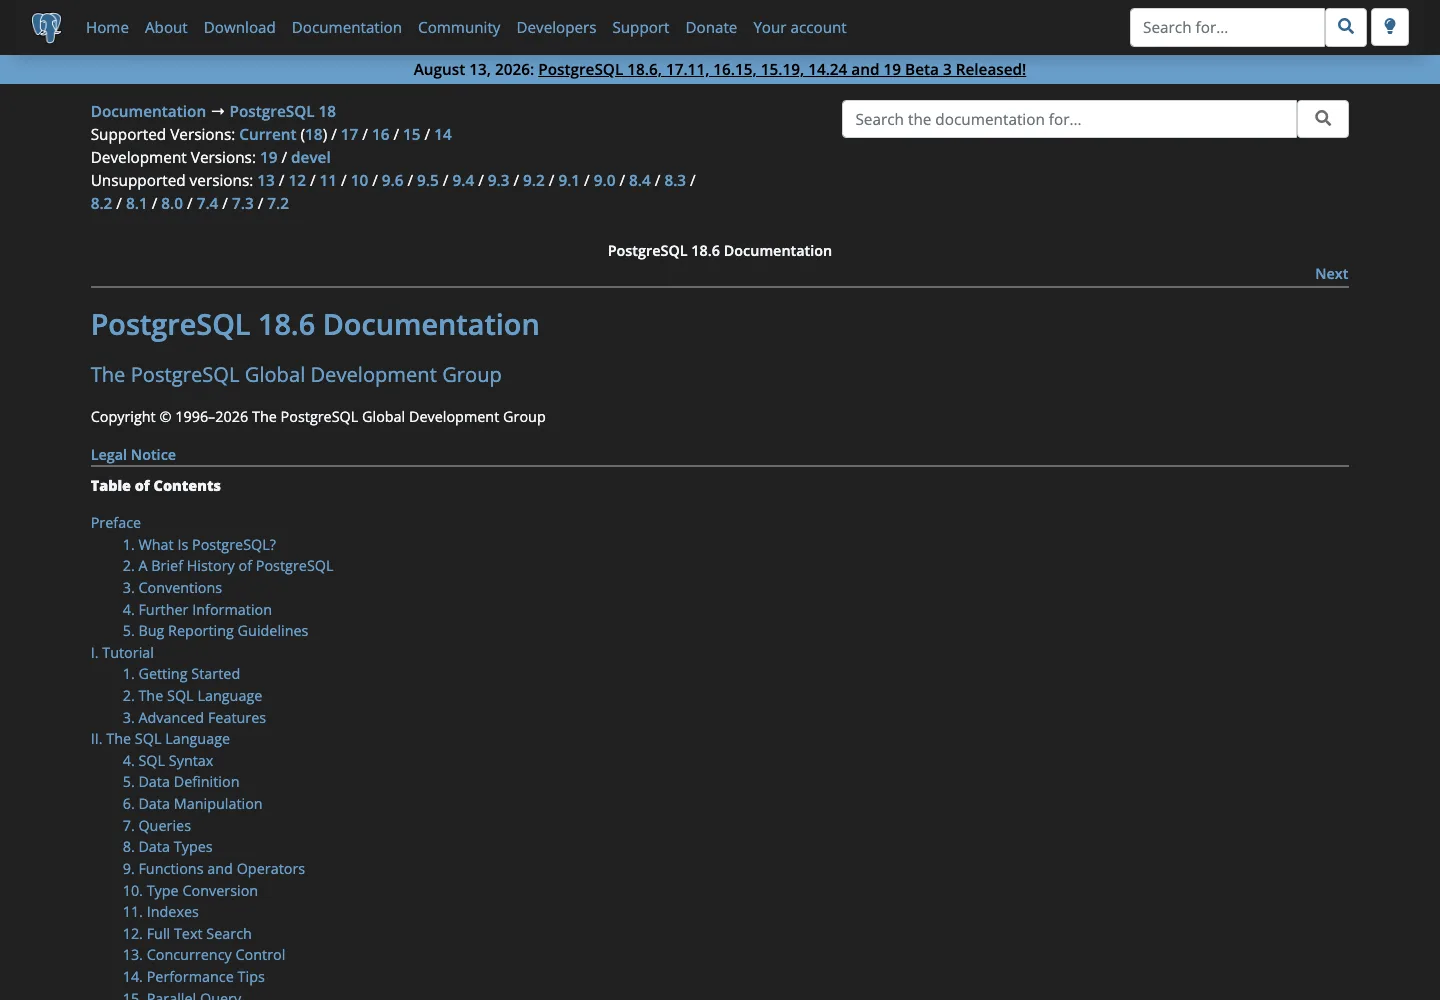The width and height of the screenshot is (1440, 1000).
Task: Open the Community menu item
Action: (x=459, y=27)
